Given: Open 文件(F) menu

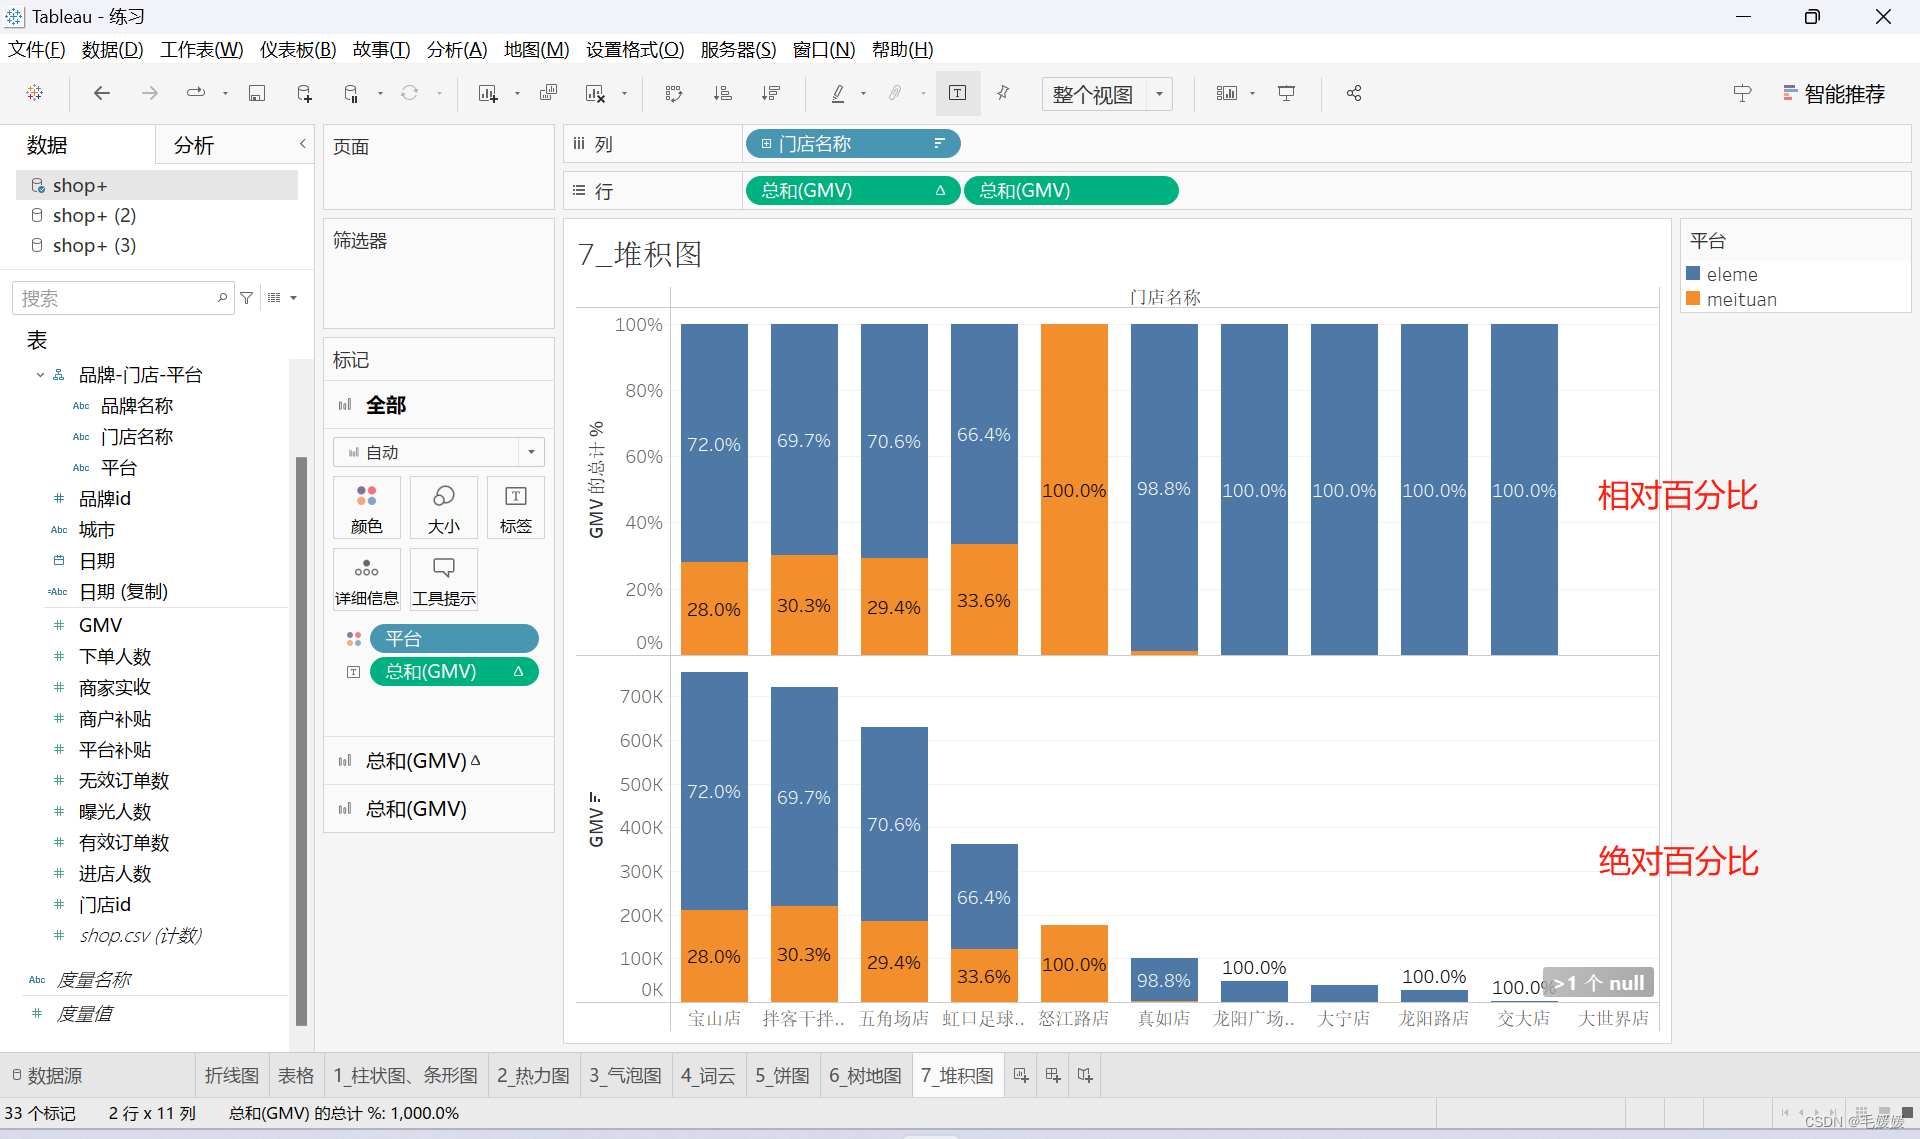Looking at the screenshot, I should [37, 50].
